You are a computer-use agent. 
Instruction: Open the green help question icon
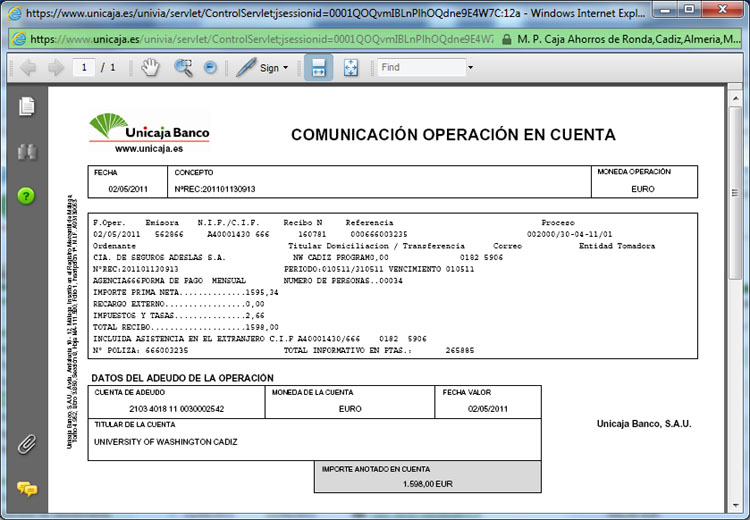pyautogui.click(x=26, y=196)
